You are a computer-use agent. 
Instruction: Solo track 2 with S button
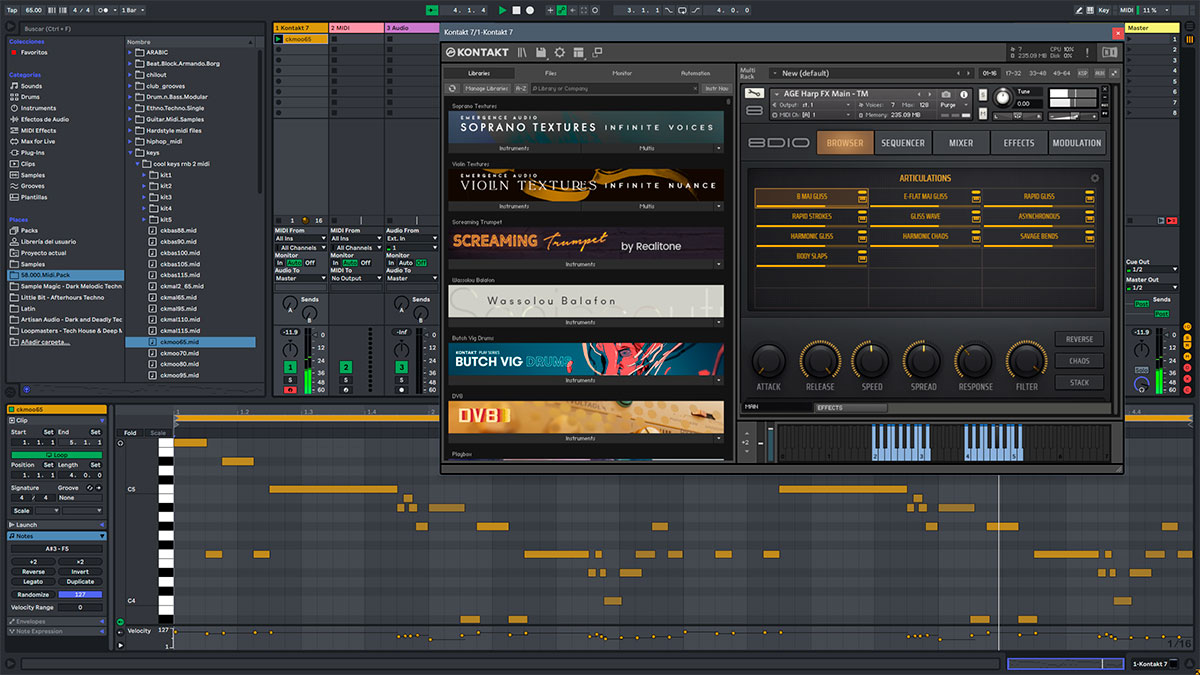346,380
